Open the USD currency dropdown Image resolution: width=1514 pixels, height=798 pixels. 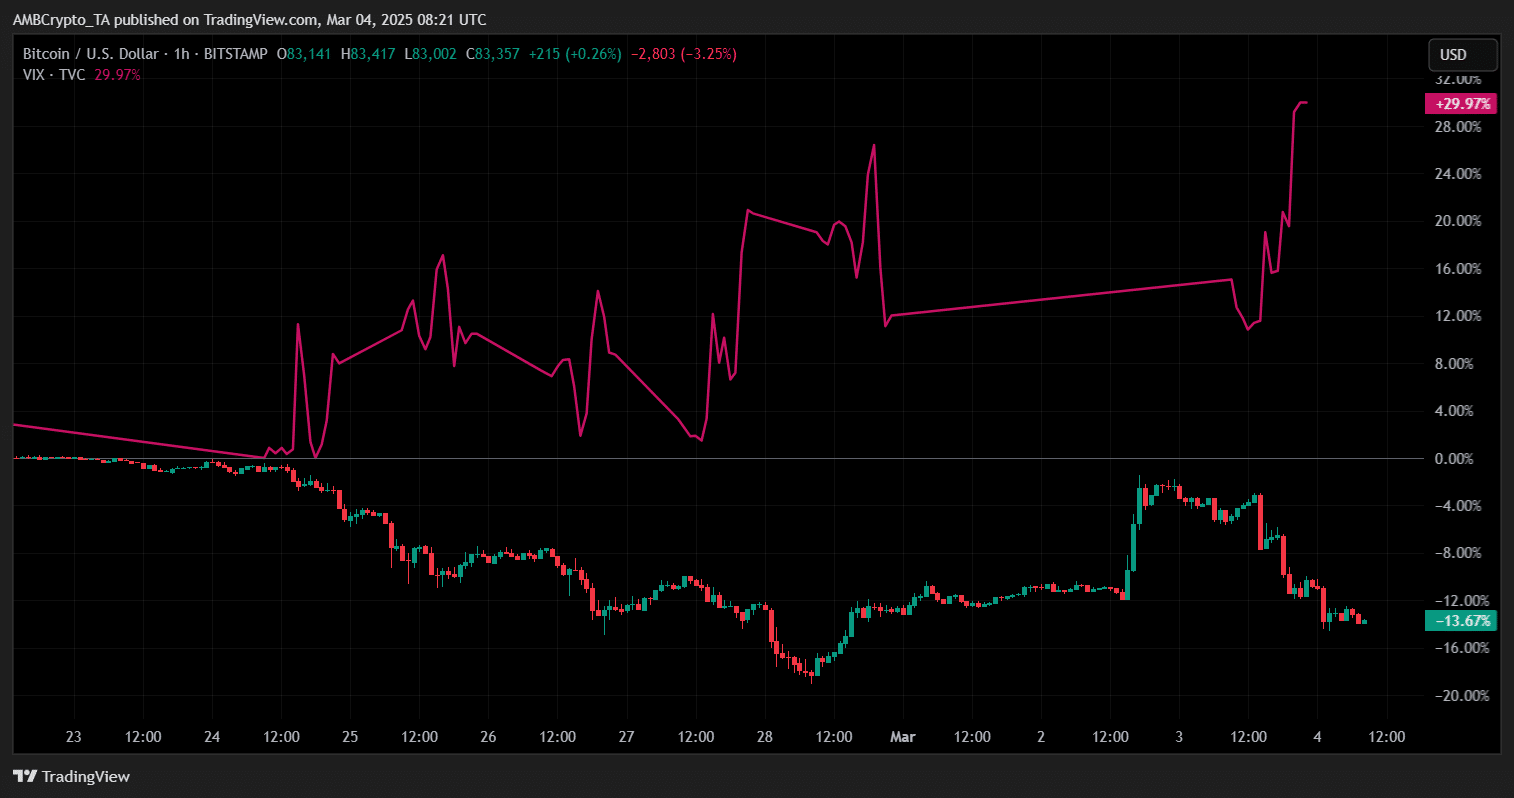1461,55
